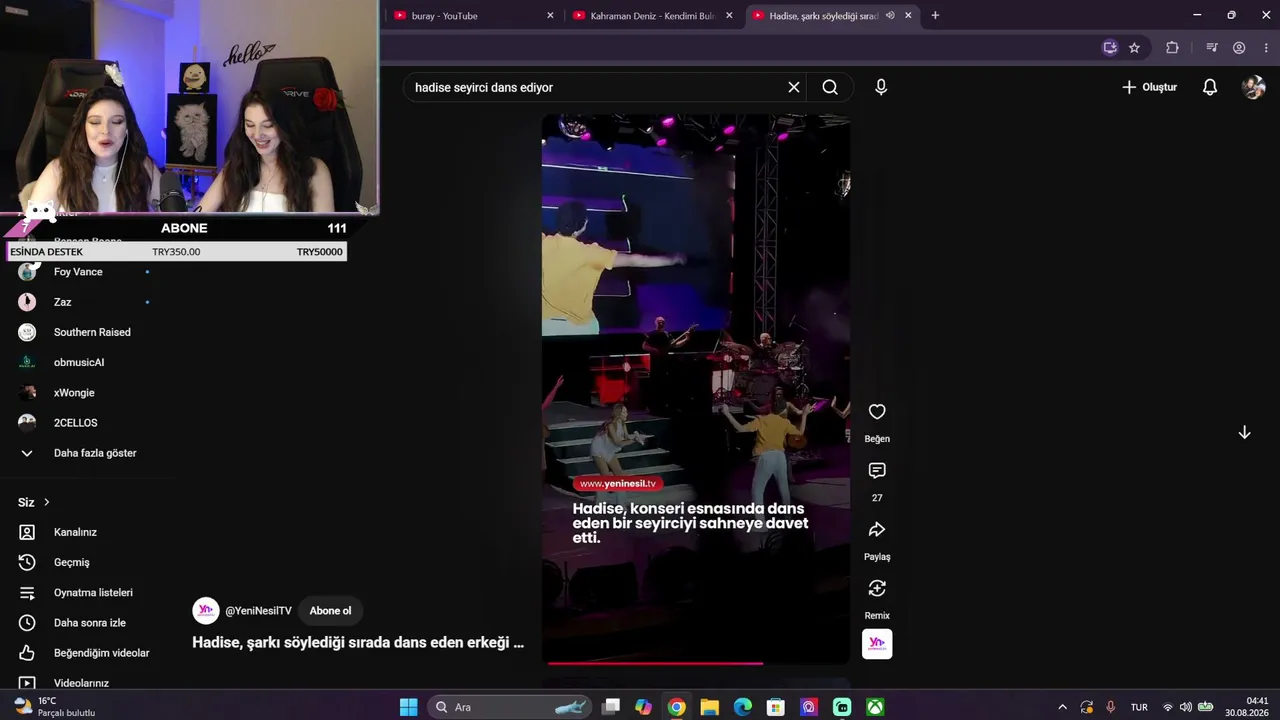Open the YouTube account avatar menu

click(x=1253, y=87)
